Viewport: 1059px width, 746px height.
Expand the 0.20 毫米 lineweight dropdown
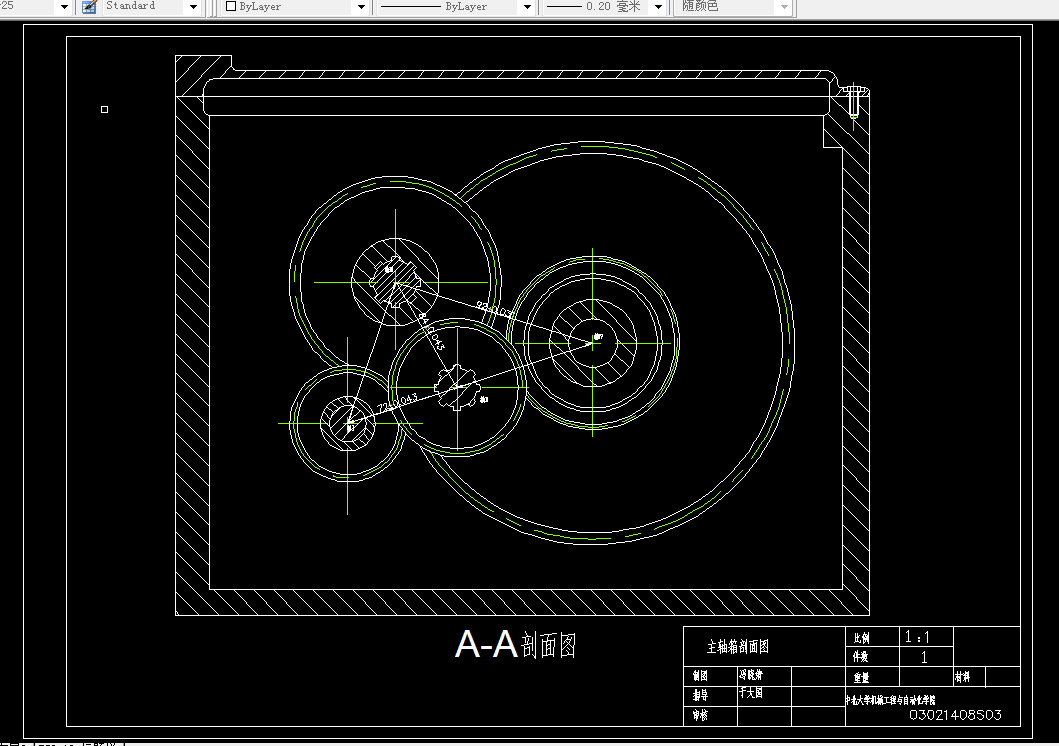(658, 7)
